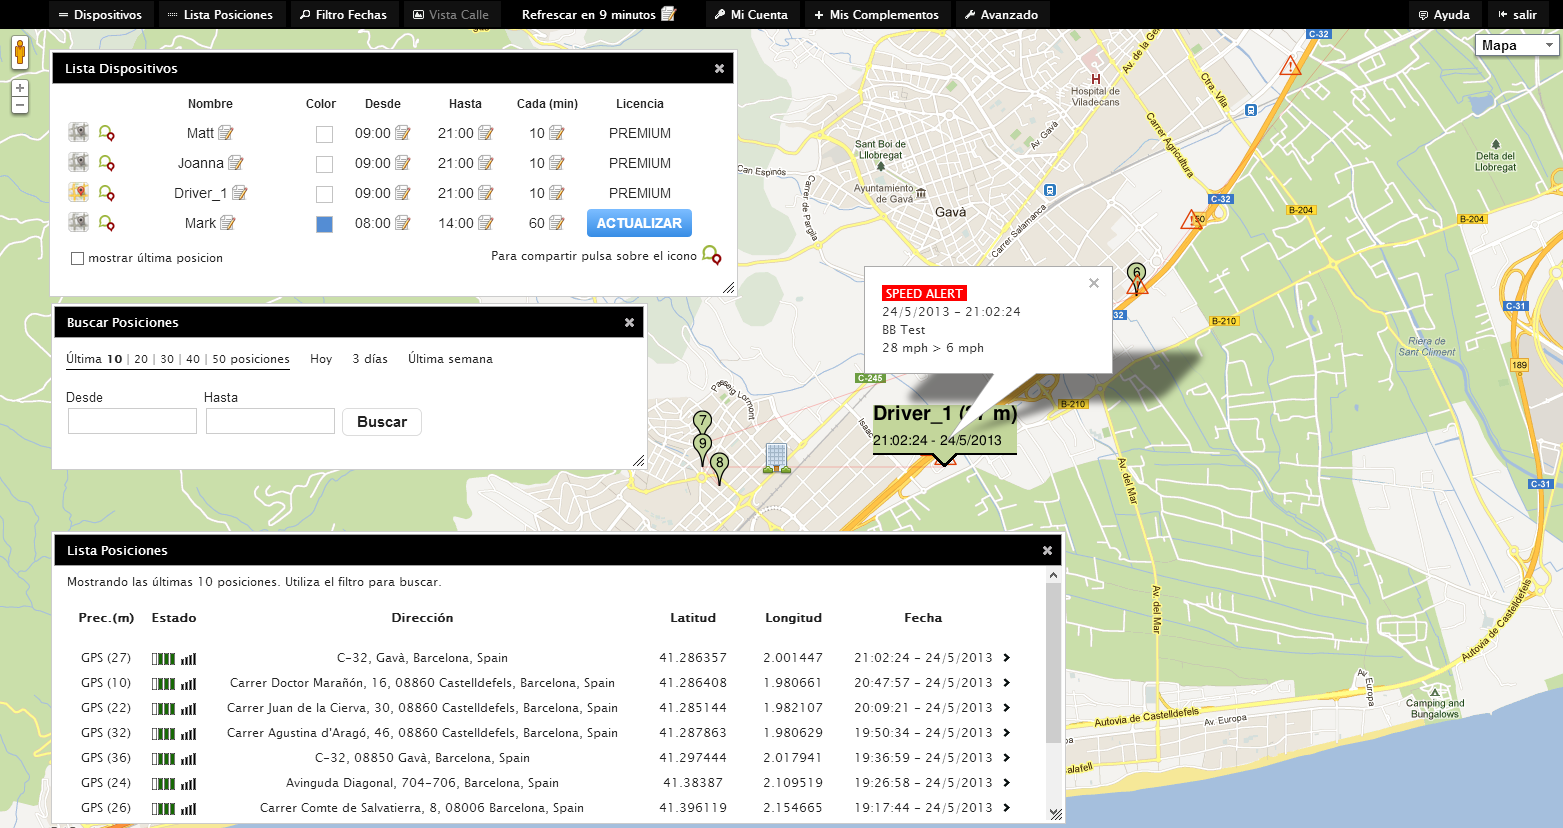The width and height of the screenshot is (1563, 828).
Task: Edit the name Matt
Action: [x=226, y=133]
